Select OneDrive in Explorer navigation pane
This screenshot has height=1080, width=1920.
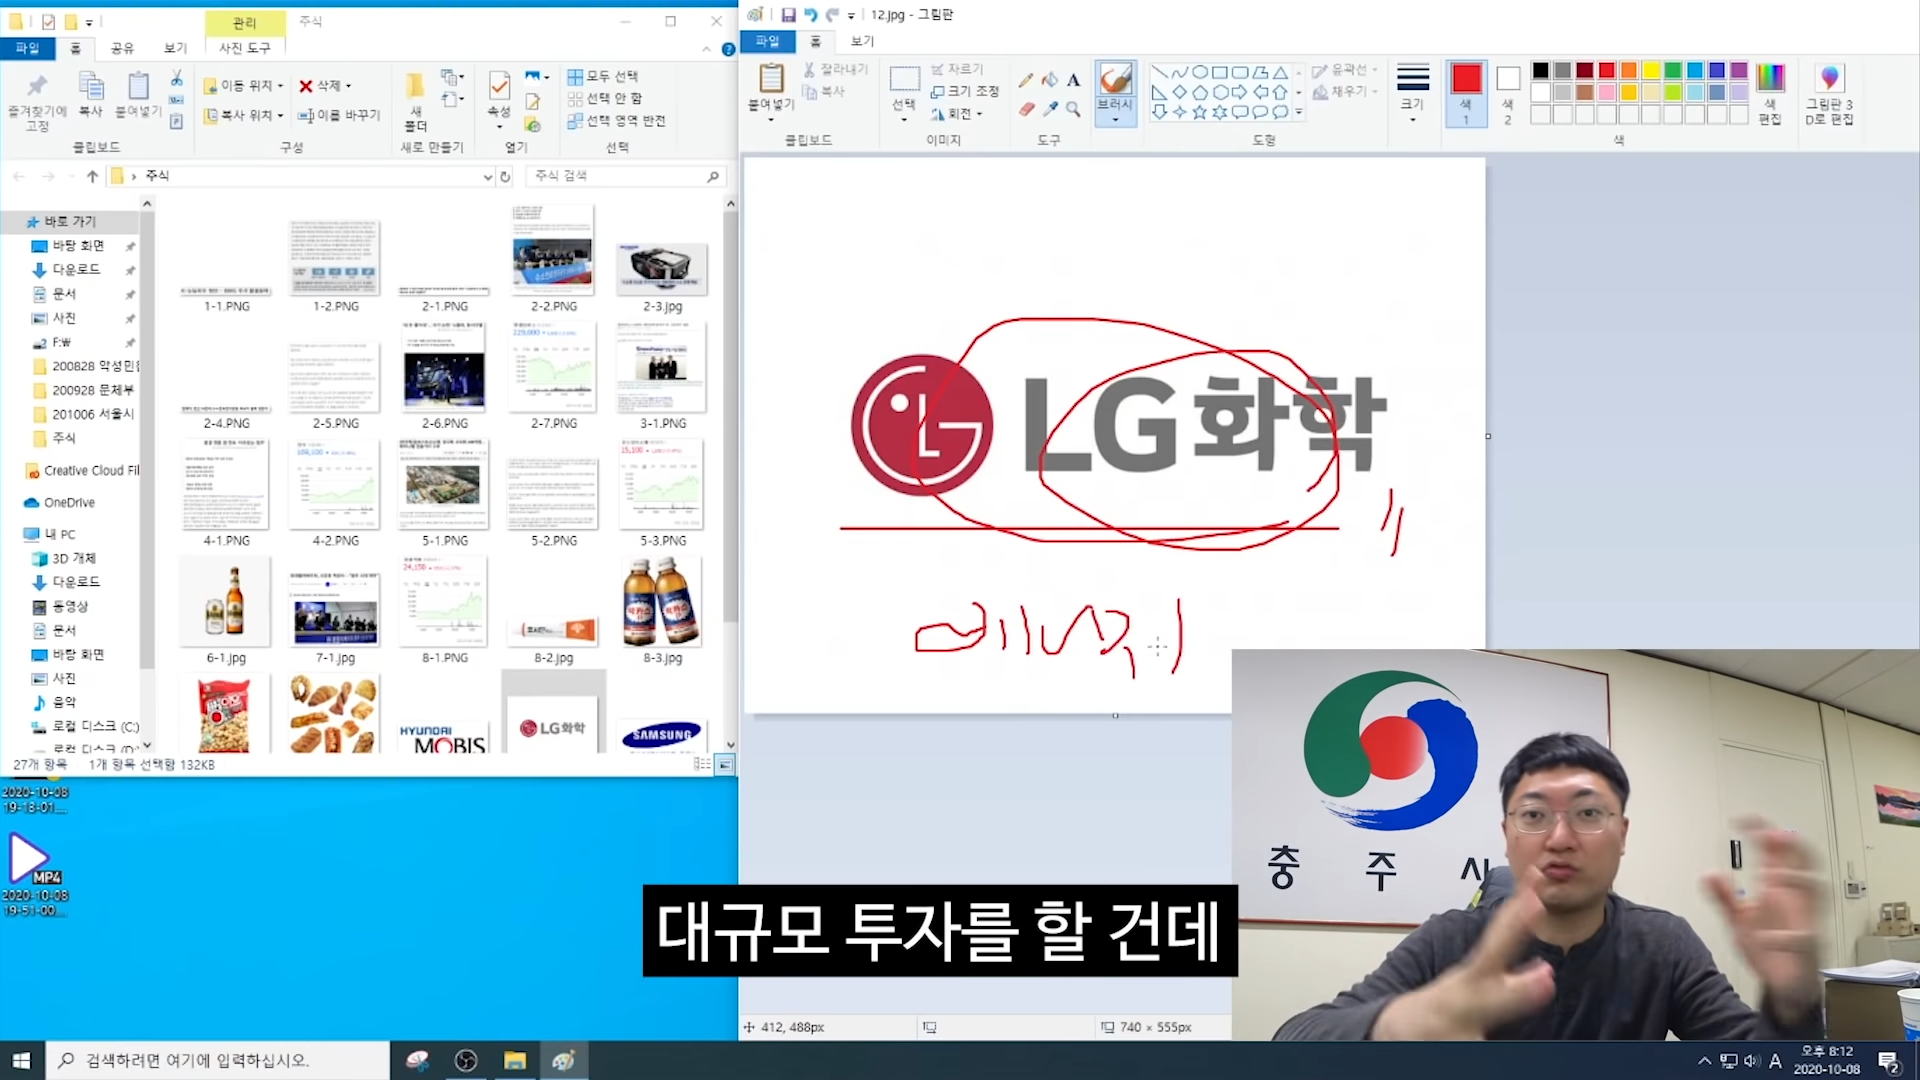(x=69, y=503)
